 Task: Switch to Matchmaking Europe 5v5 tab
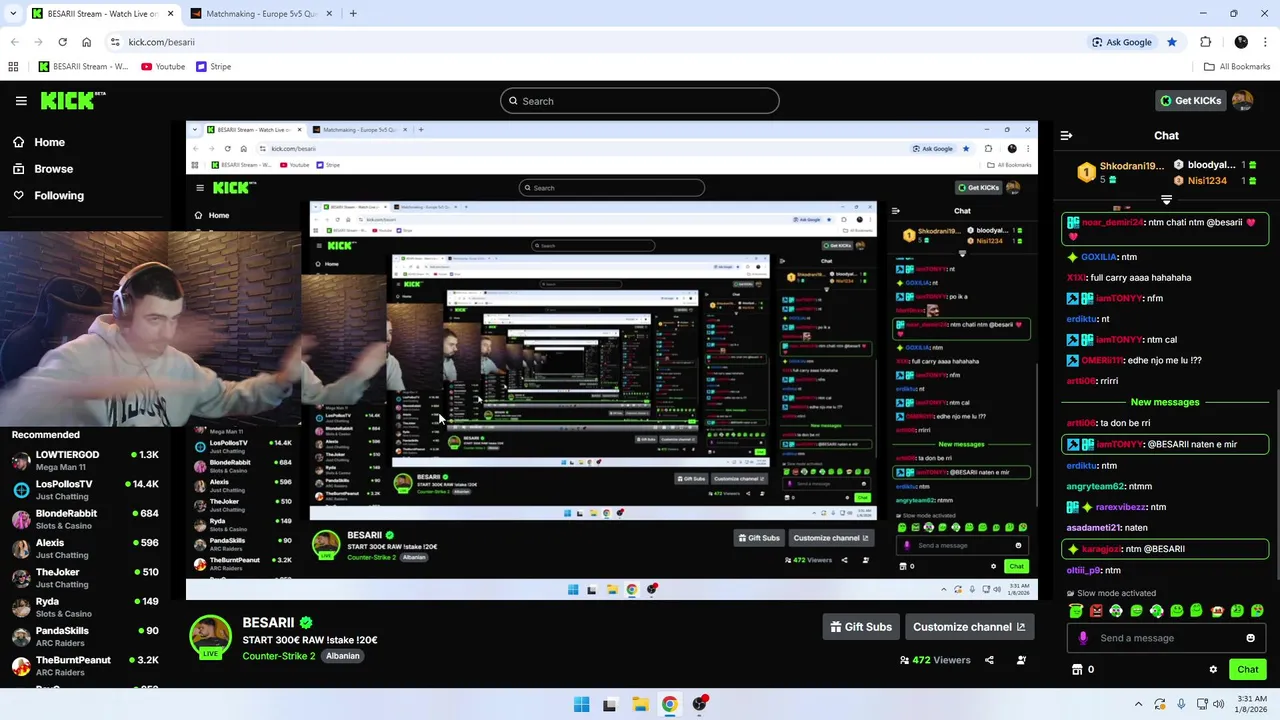tap(260, 14)
